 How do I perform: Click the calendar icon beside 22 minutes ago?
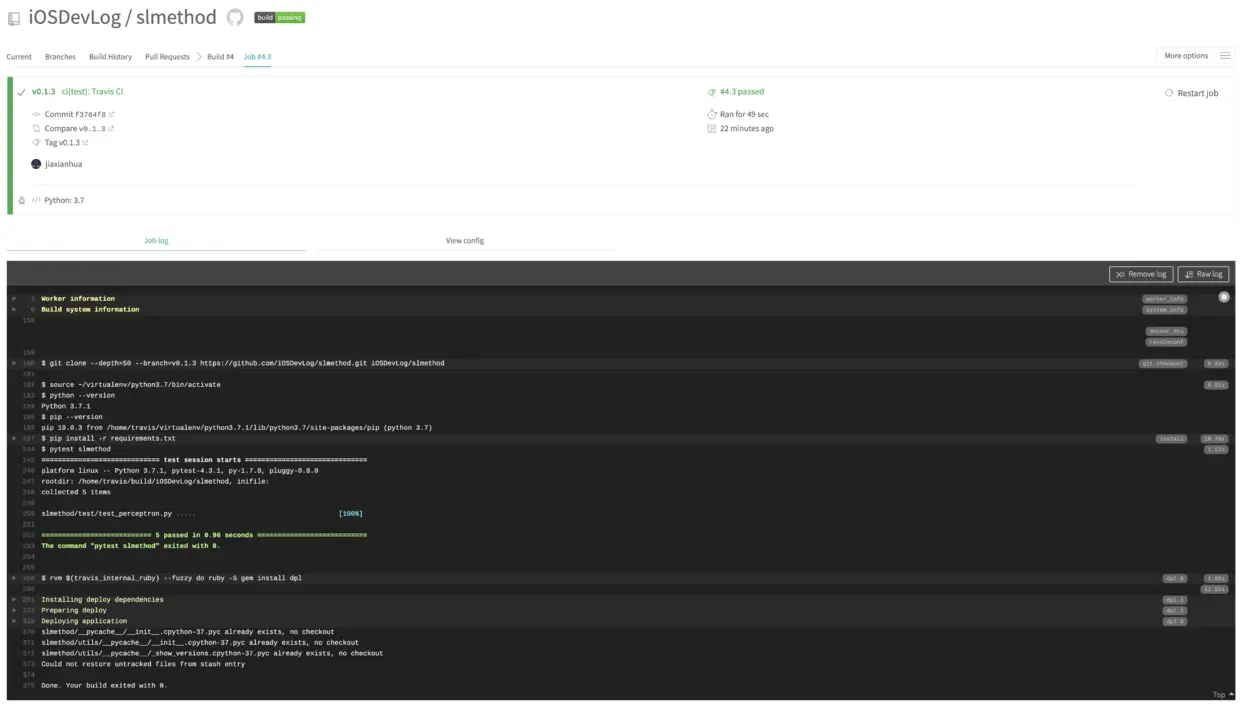pos(712,129)
